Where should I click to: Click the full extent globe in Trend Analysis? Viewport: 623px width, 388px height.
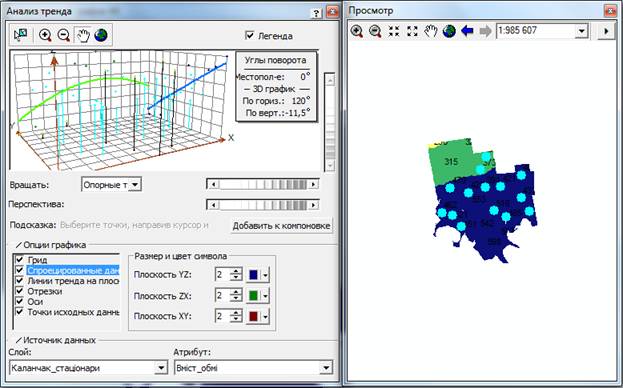101,35
